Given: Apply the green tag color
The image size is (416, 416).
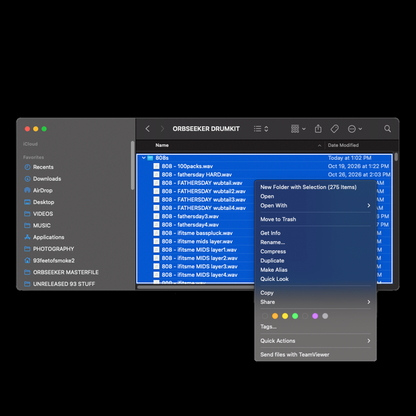Looking at the screenshot, I should pos(295,316).
